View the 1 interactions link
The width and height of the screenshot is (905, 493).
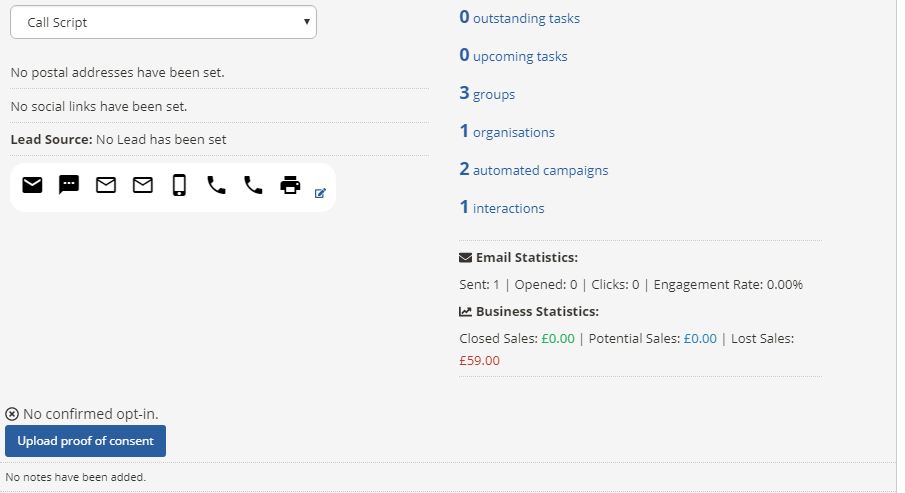pos(502,208)
